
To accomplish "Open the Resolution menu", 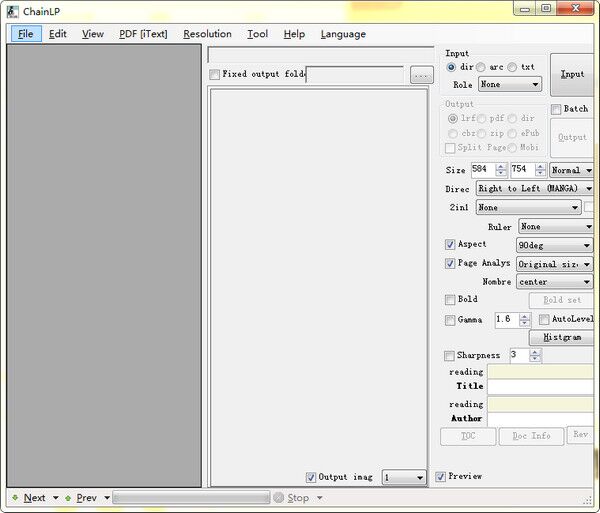I will 207,34.
